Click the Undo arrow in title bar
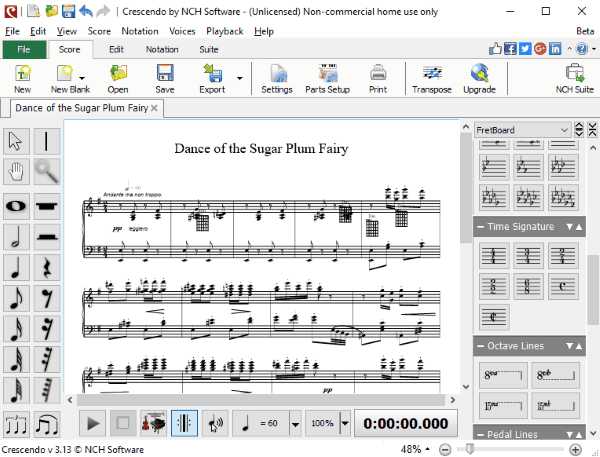The image size is (600, 457). [x=86, y=11]
